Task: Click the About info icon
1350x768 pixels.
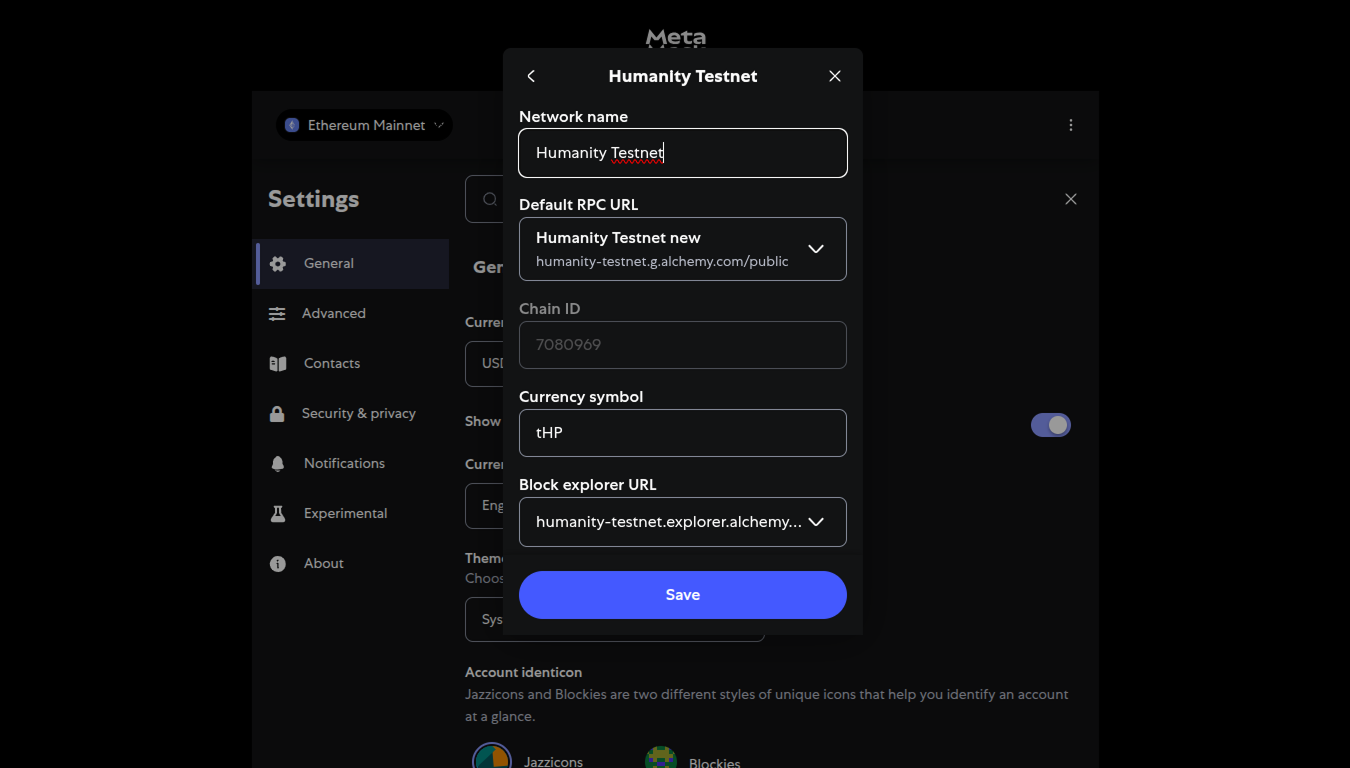Action: pyautogui.click(x=278, y=564)
